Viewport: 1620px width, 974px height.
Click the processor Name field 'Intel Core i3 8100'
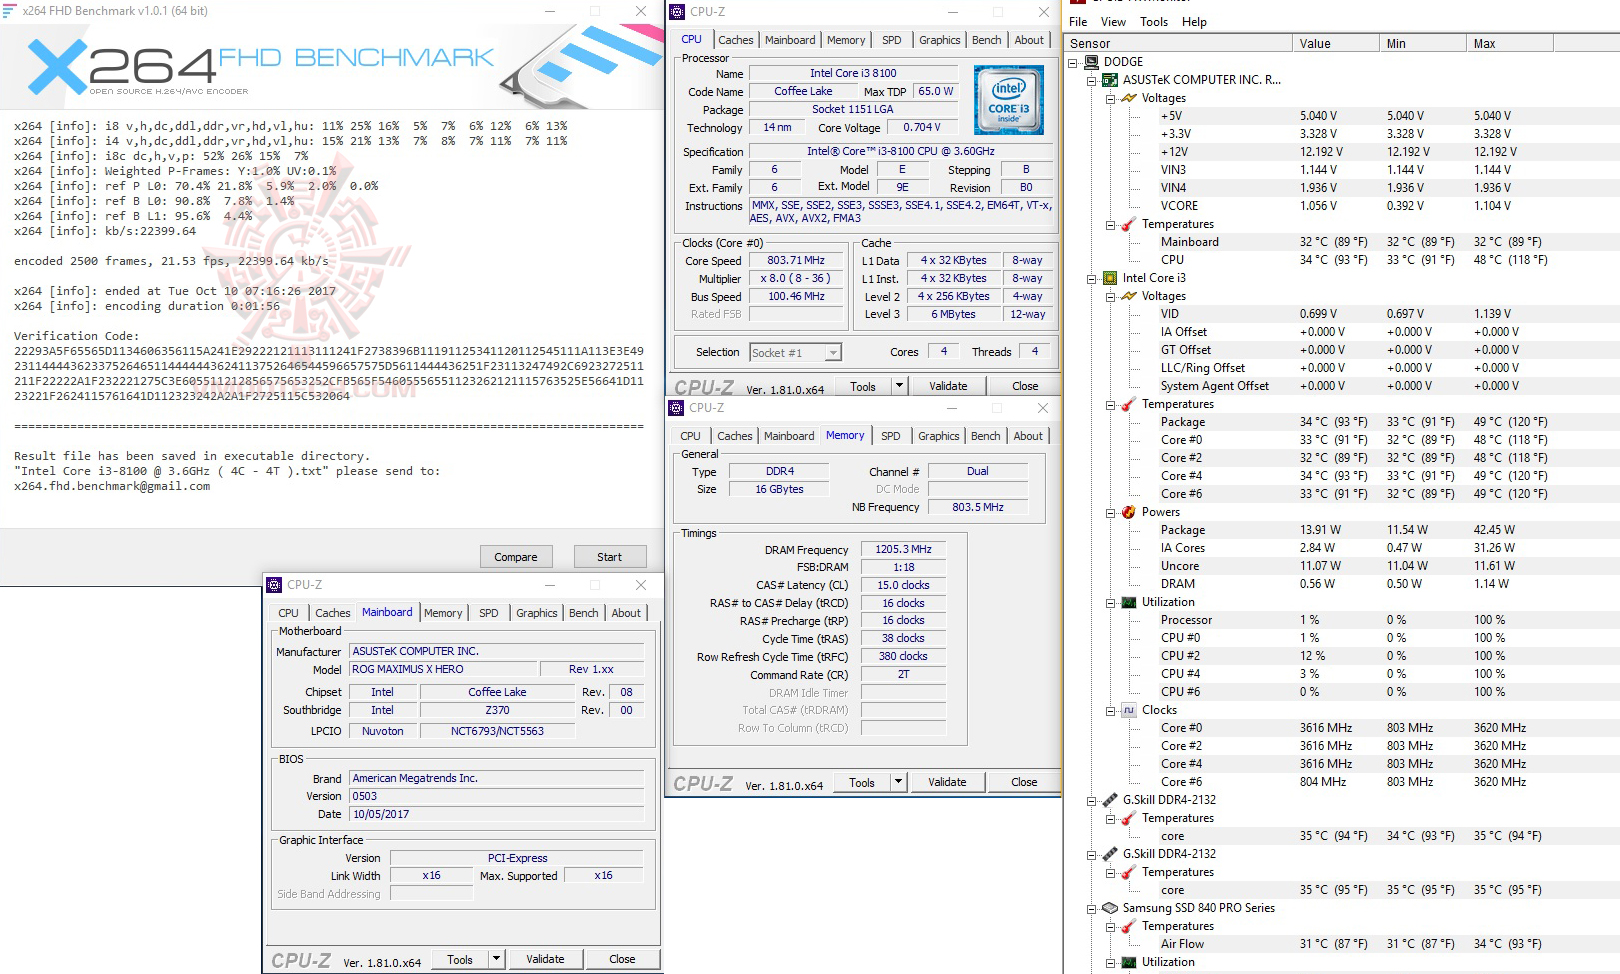point(853,73)
